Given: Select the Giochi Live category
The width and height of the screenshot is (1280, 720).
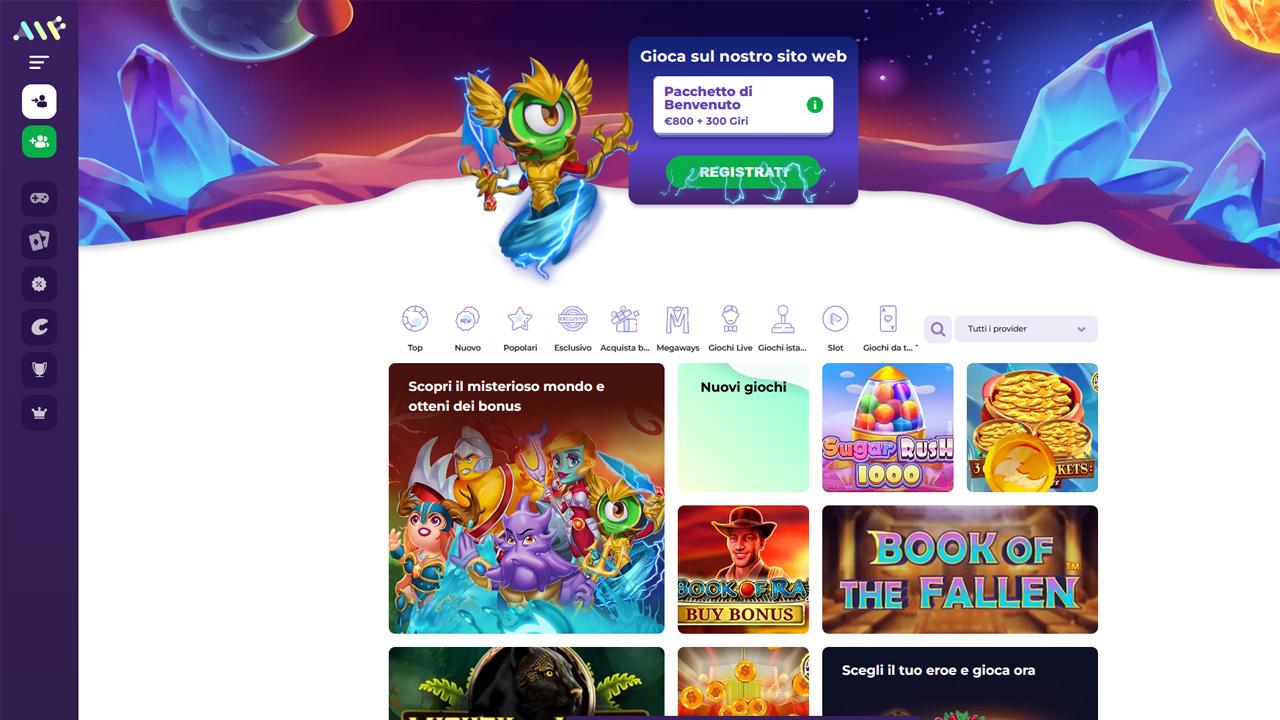Looking at the screenshot, I should pos(730,329).
